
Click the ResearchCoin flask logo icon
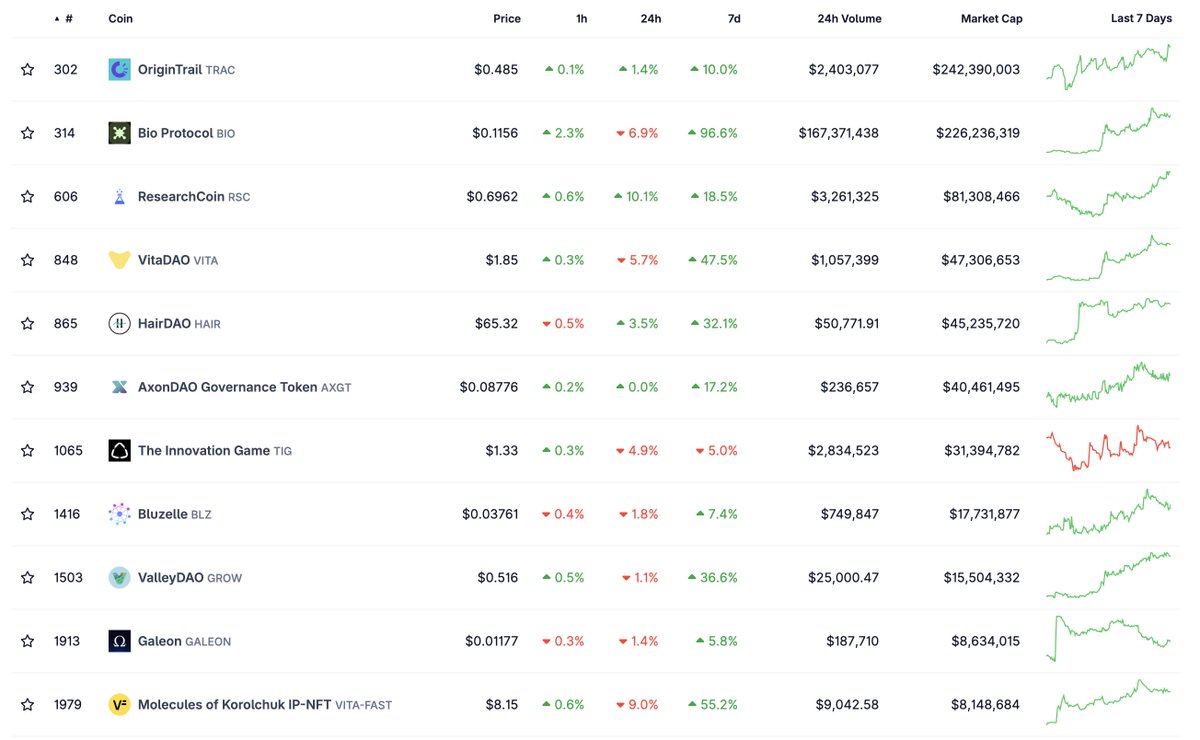click(x=119, y=197)
